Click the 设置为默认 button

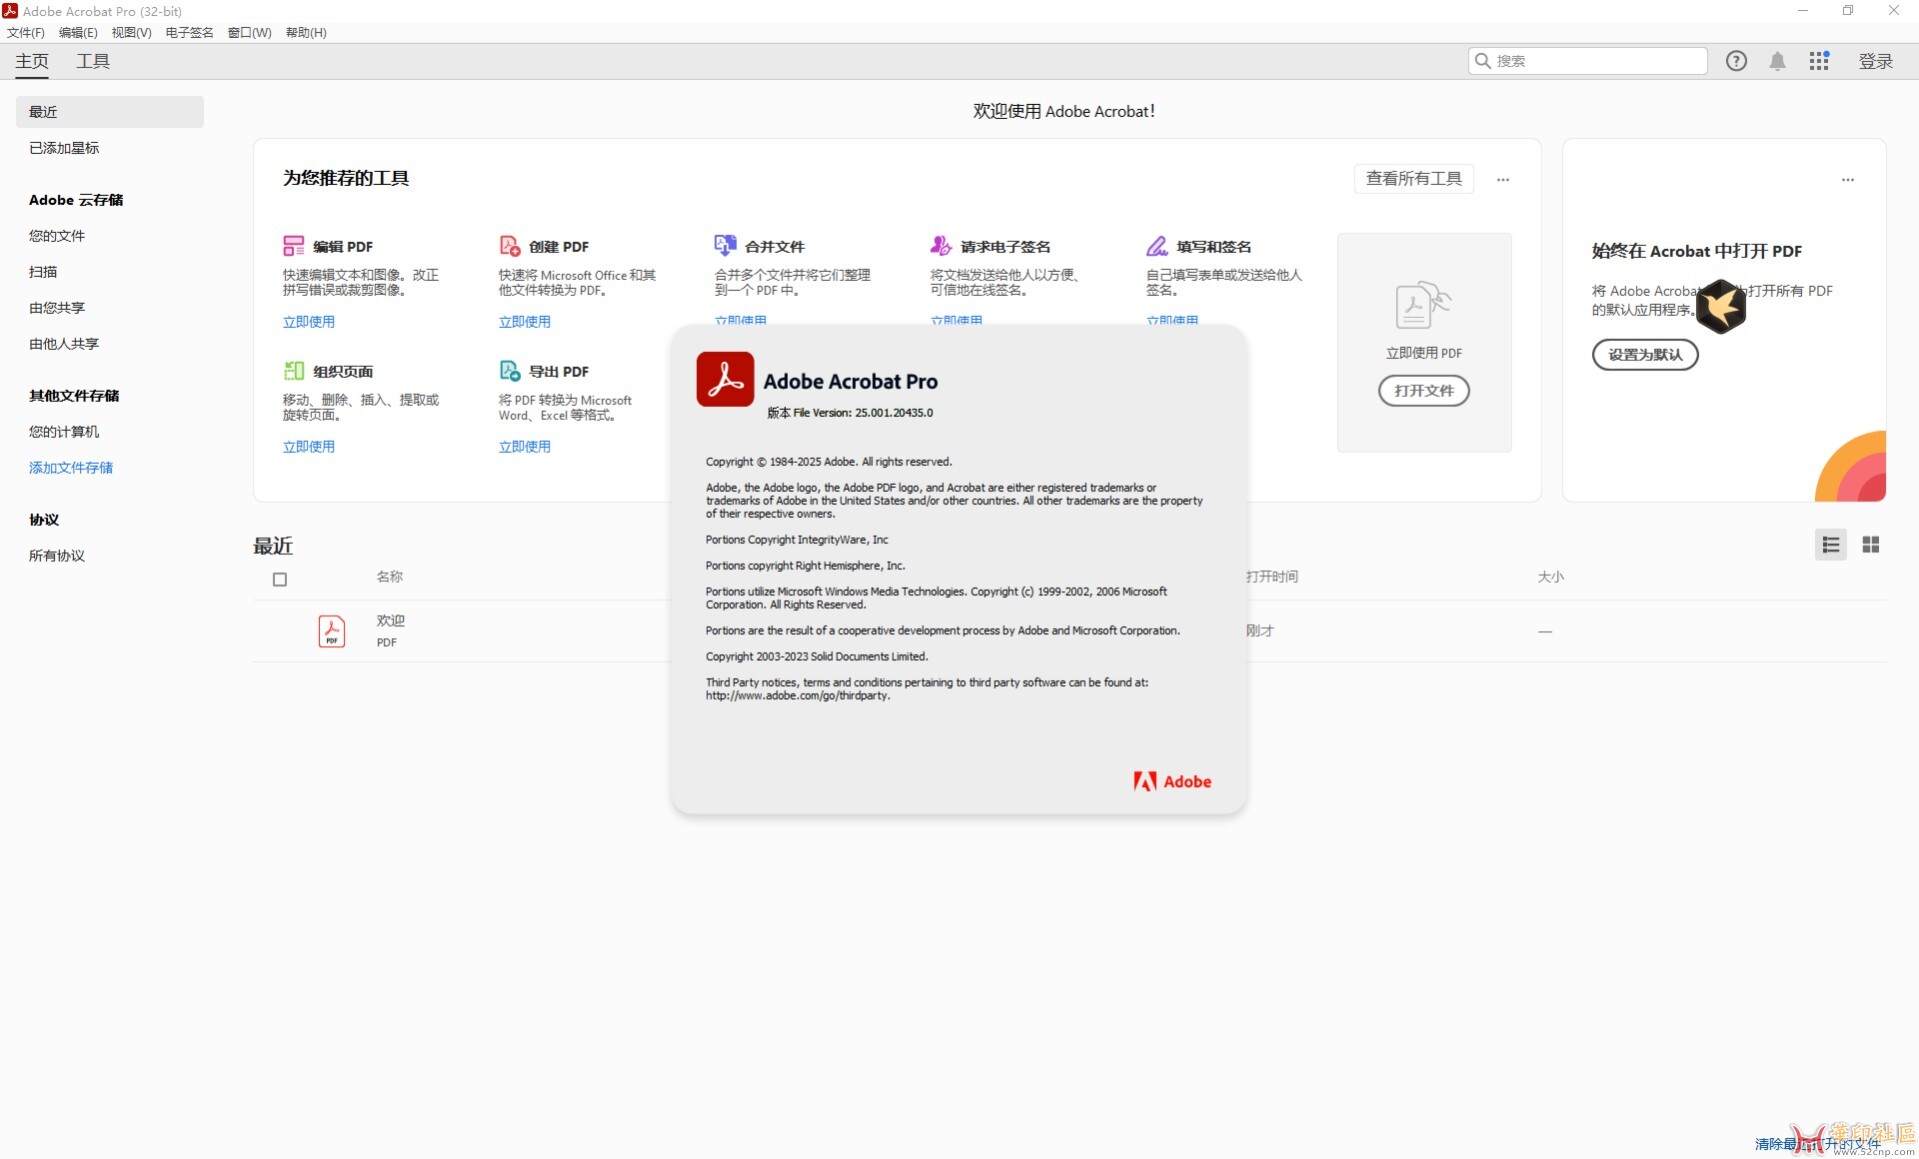[x=1645, y=355]
